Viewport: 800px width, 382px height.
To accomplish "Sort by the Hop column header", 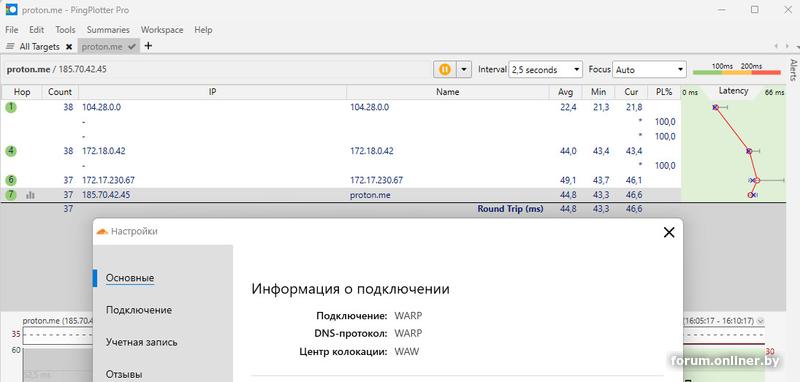I will click(22, 92).
